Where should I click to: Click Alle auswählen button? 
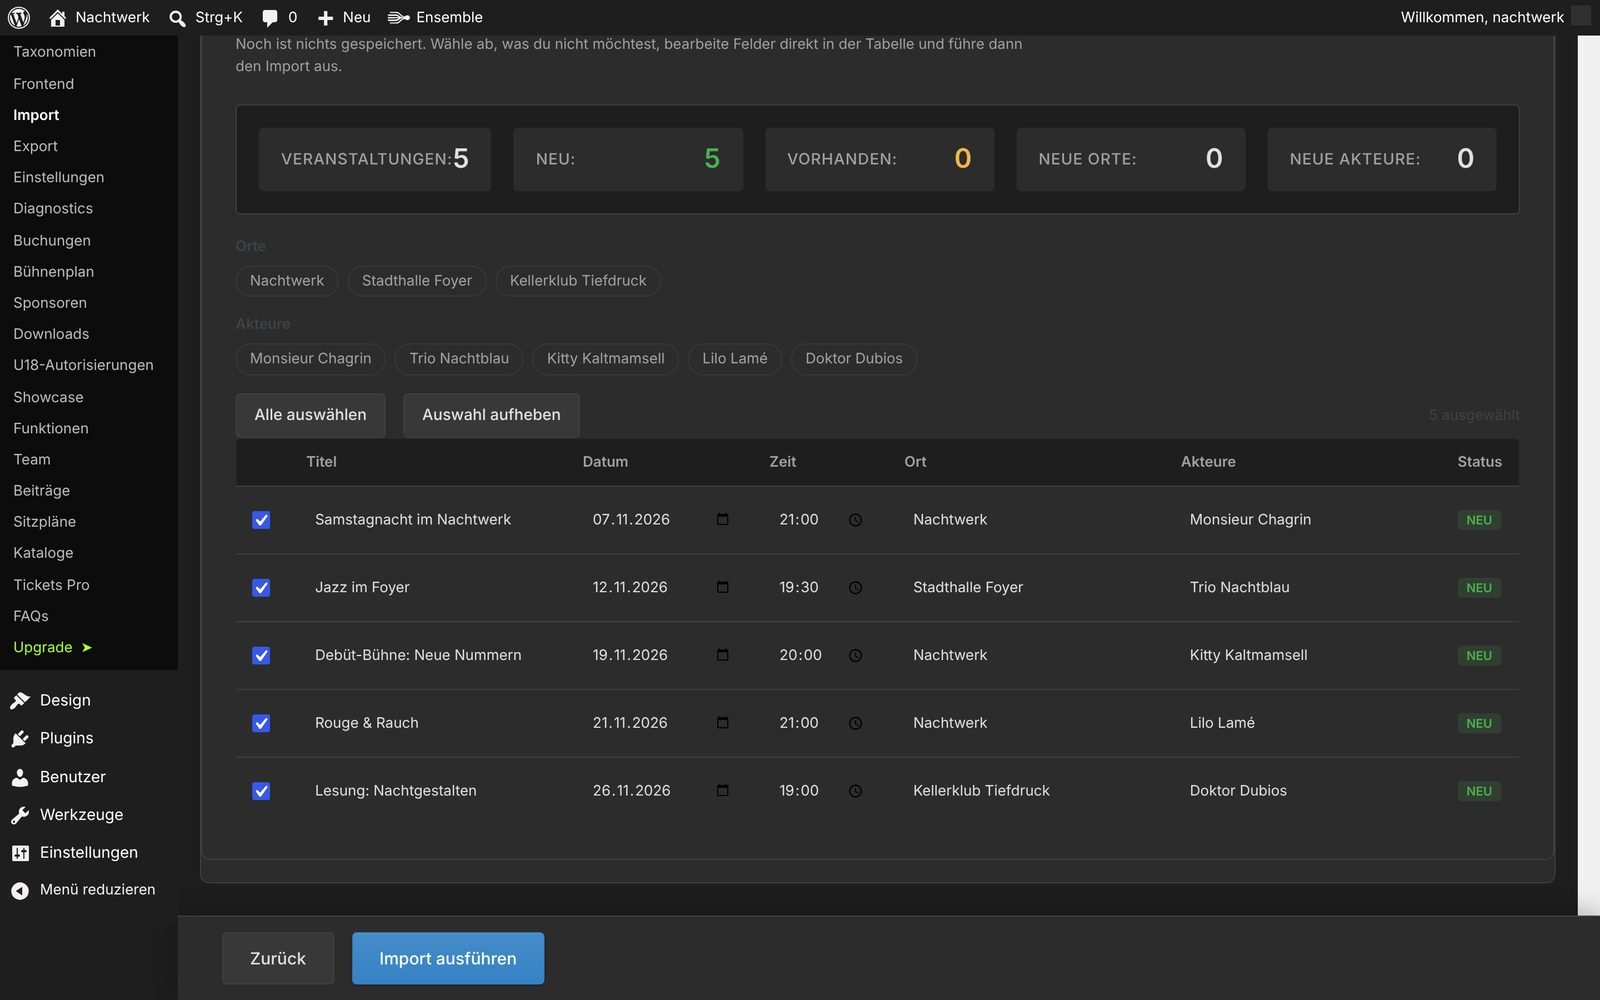coord(310,415)
